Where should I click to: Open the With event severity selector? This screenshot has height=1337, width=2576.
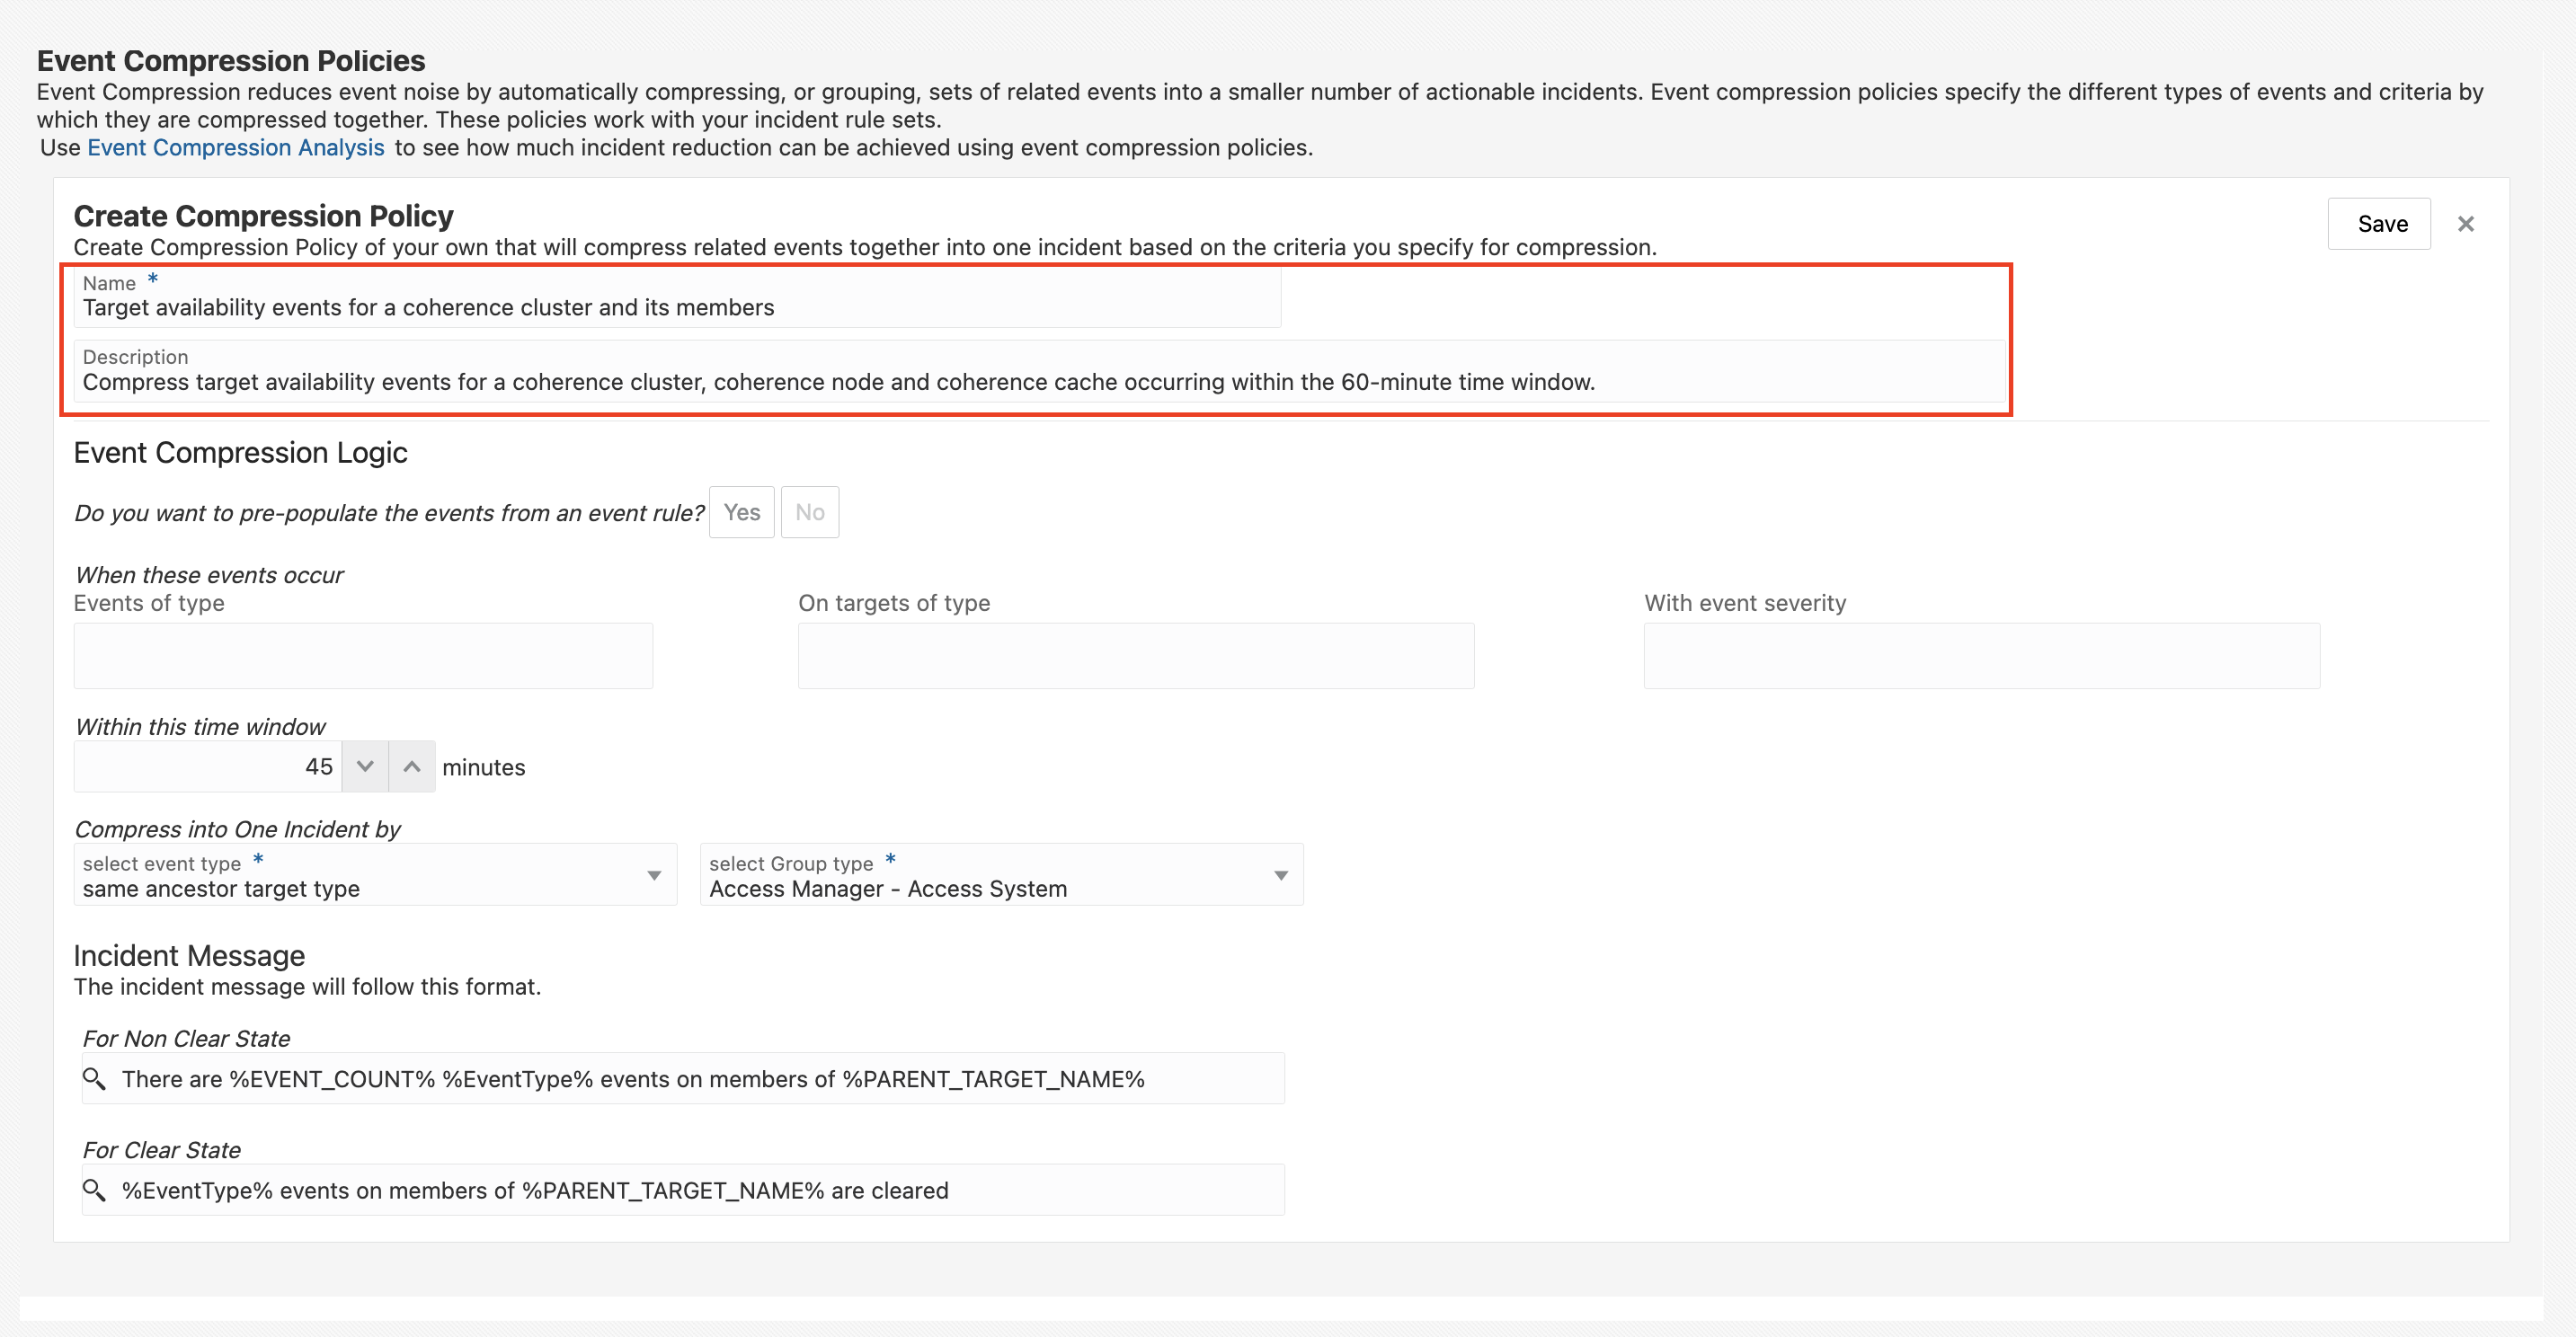(1981, 656)
